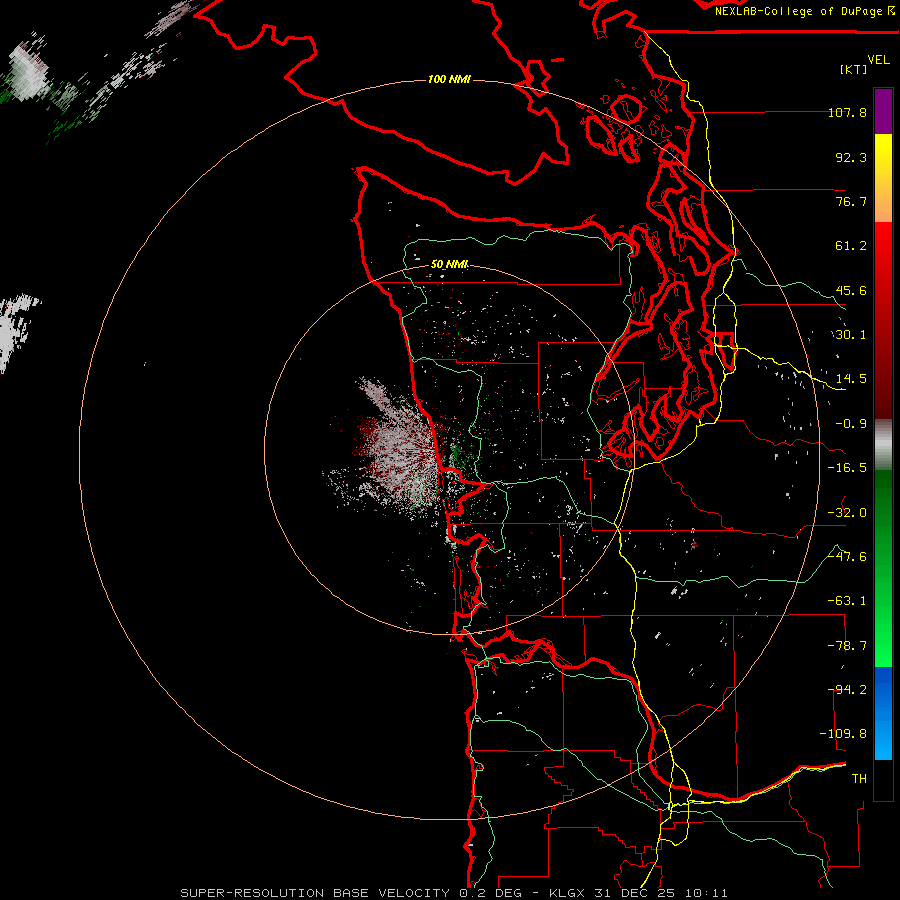This screenshot has height=900, width=900.
Task: Click the NEXLAB-College of DuPage label
Action: [805, 11]
